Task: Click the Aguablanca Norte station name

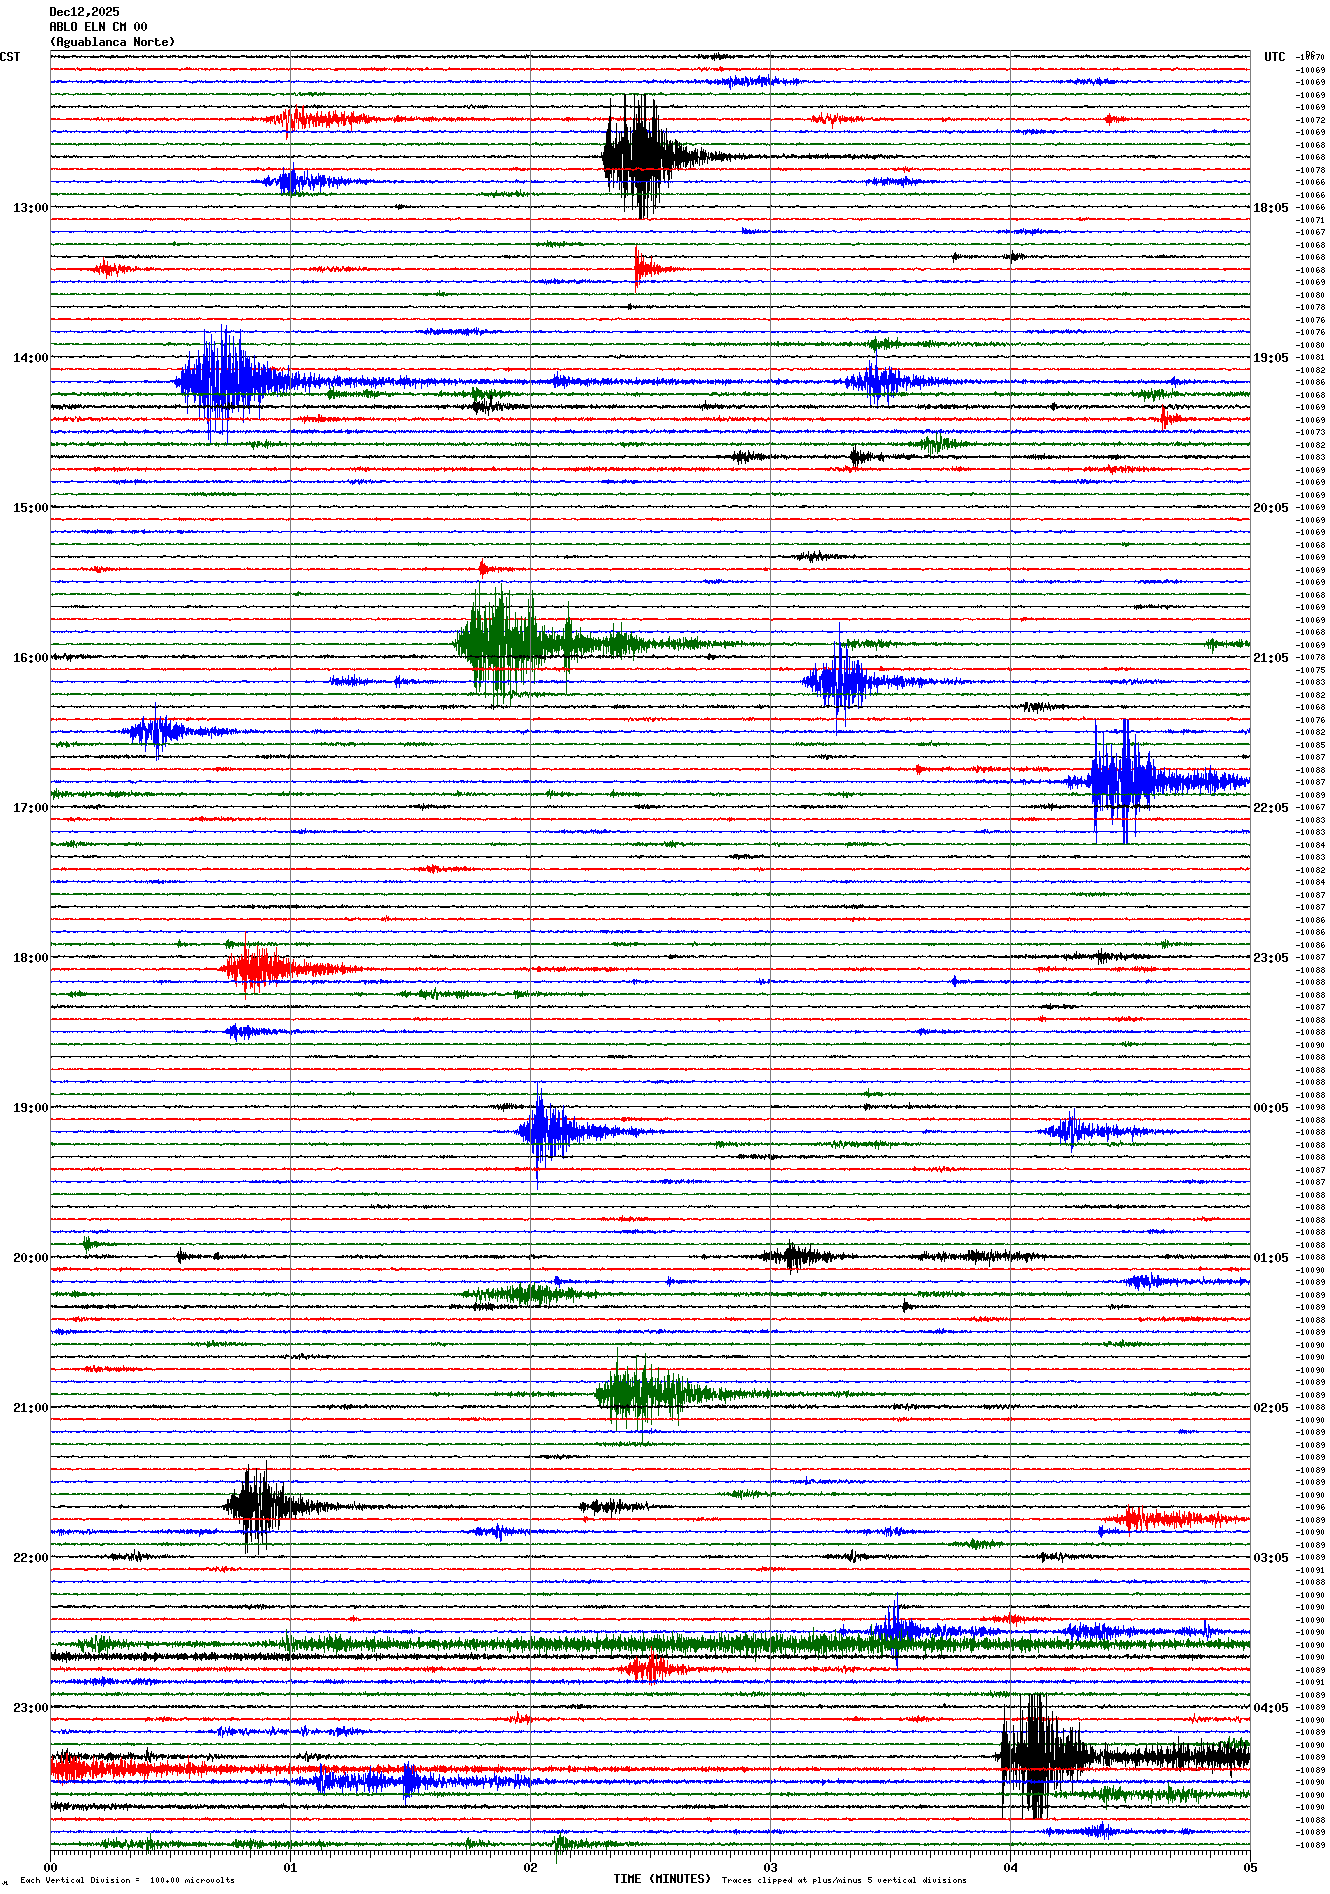Action: (112, 42)
